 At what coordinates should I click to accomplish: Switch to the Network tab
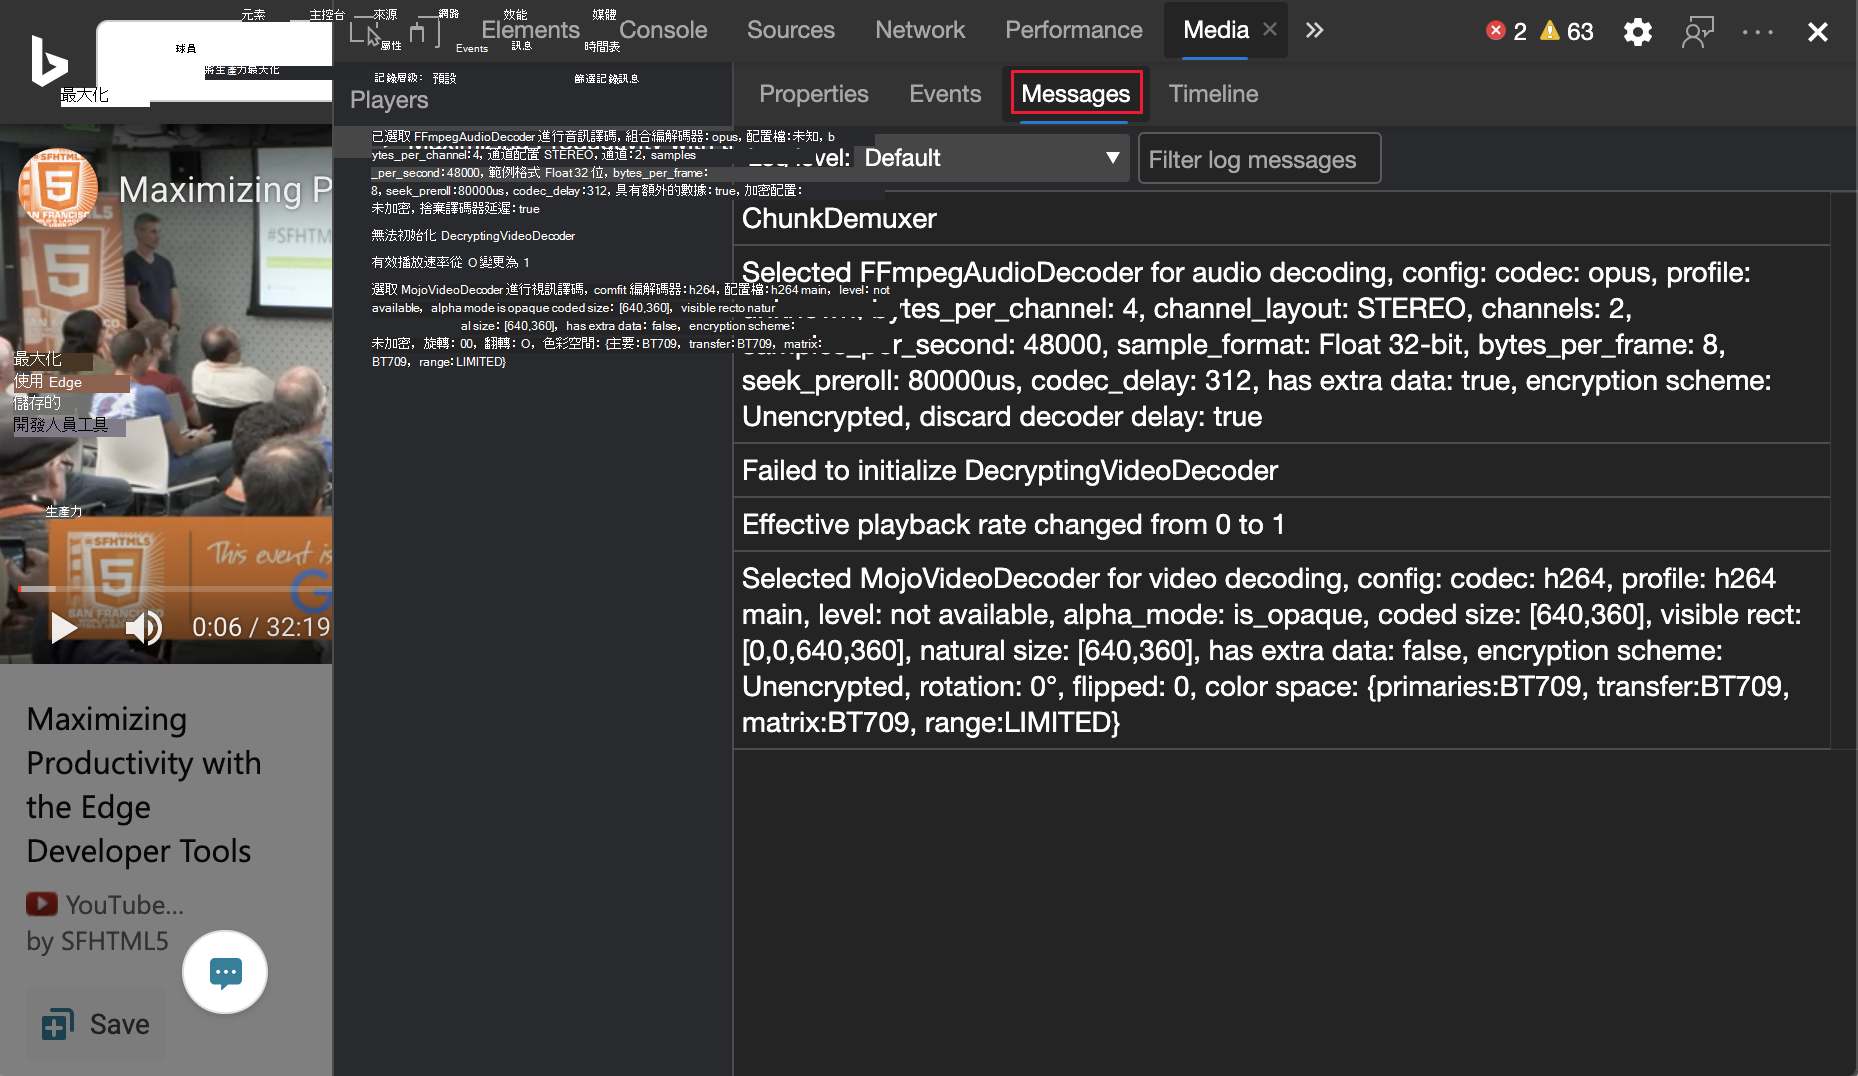point(920,30)
